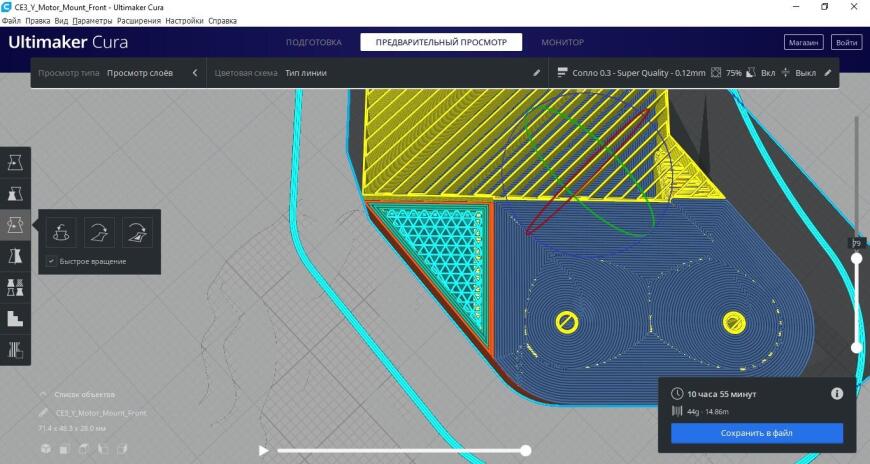The width and height of the screenshot is (870, 464).
Task: Click the 3D view orientation cube icon
Action: 46,448
